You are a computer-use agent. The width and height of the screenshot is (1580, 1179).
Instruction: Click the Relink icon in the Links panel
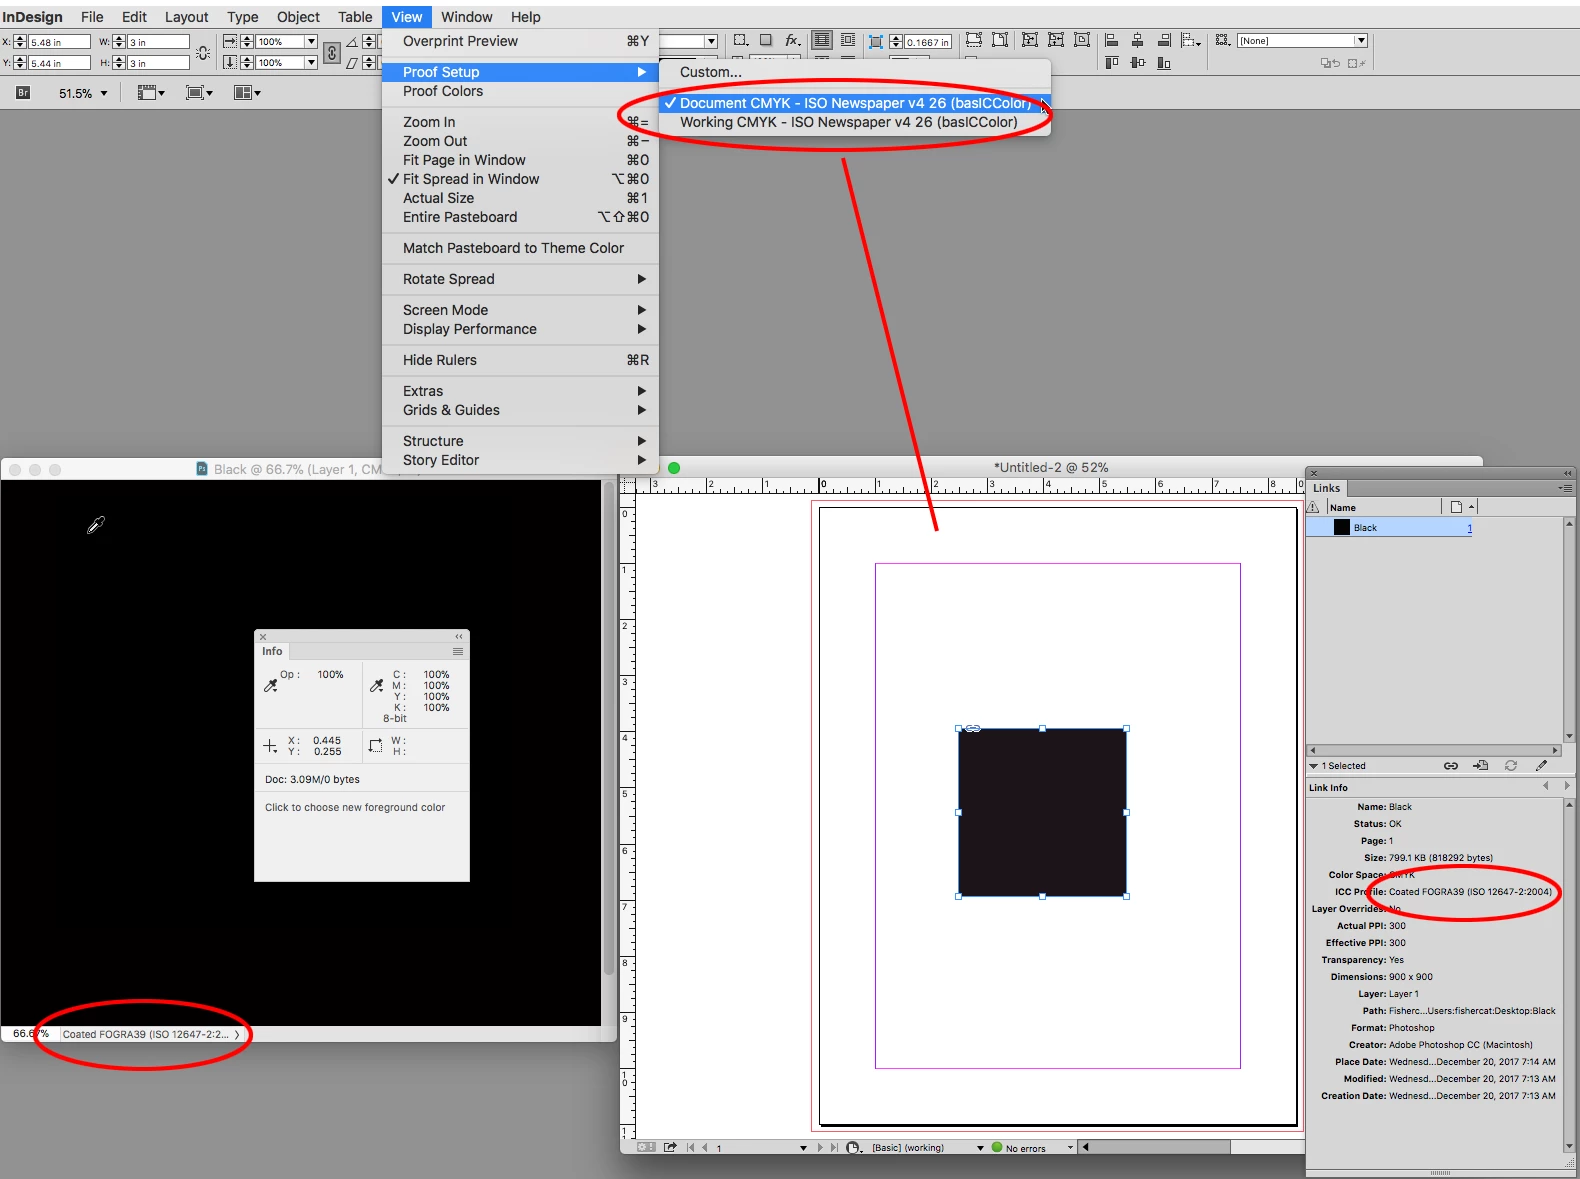1450,766
